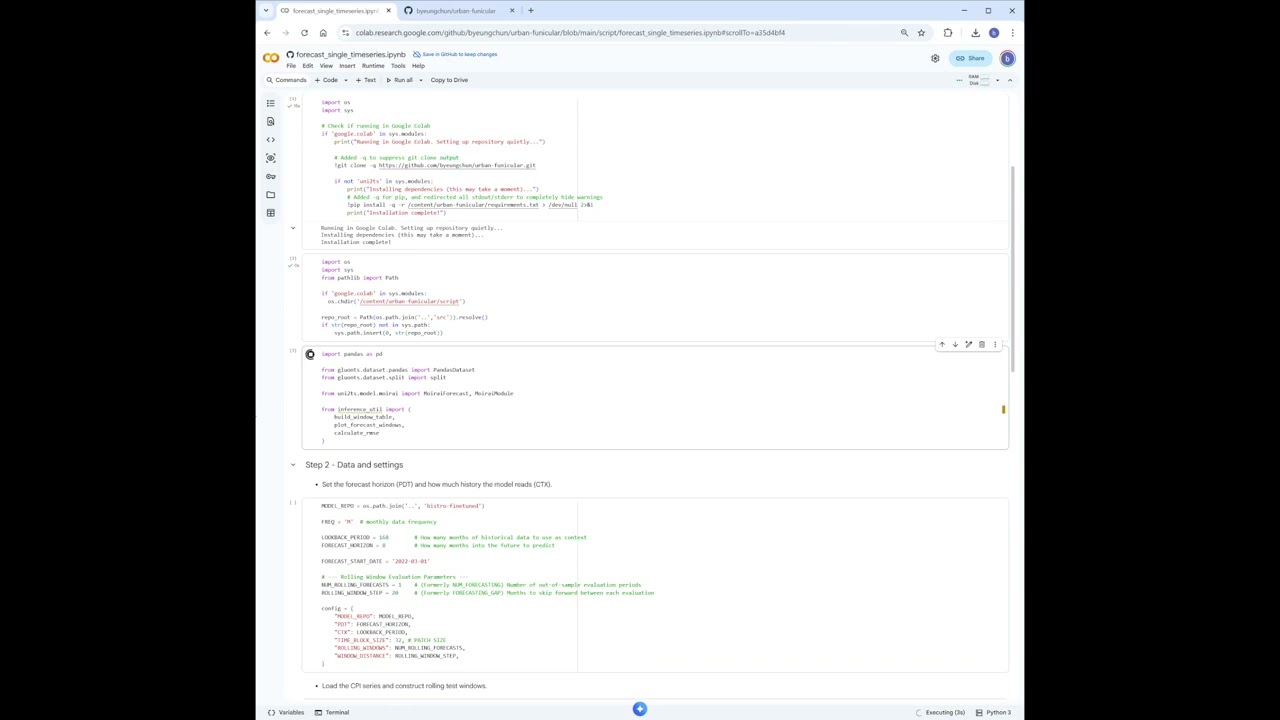Click Run all button
Image resolution: width=1280 pixels, height=720 pixels.
(399, 80)
